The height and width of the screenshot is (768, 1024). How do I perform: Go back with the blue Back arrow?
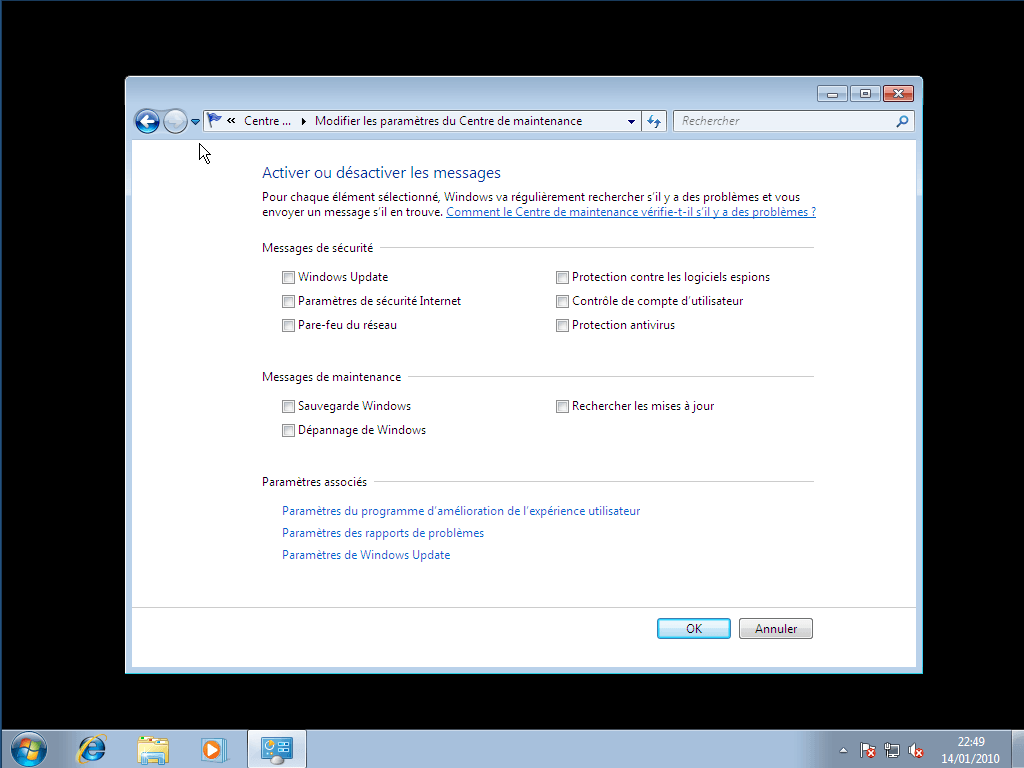coord(147,121)
